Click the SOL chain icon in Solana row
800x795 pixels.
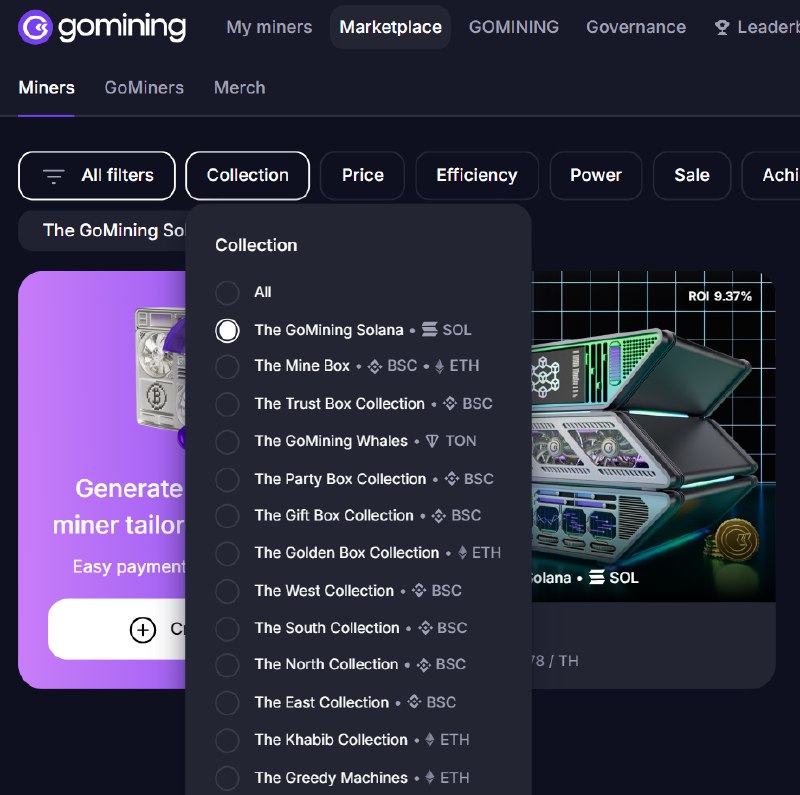(x=430, y=330)
